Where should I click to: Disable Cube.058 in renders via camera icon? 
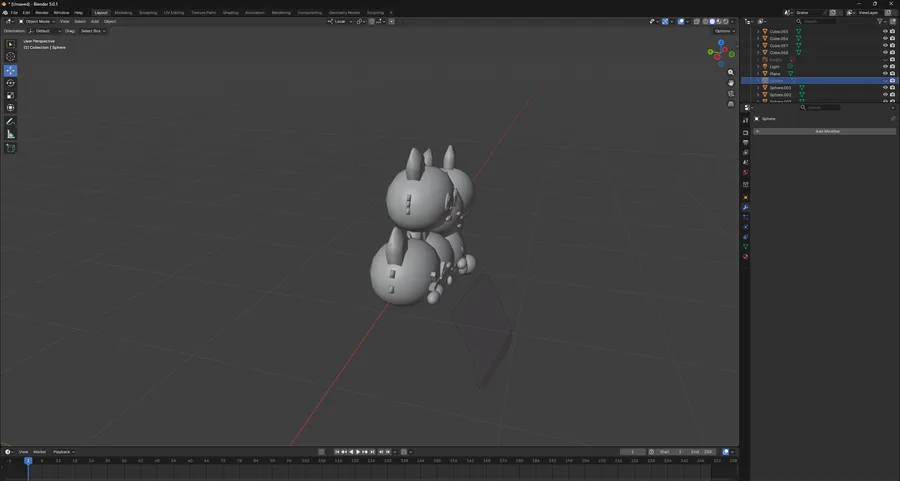[893, 52]
